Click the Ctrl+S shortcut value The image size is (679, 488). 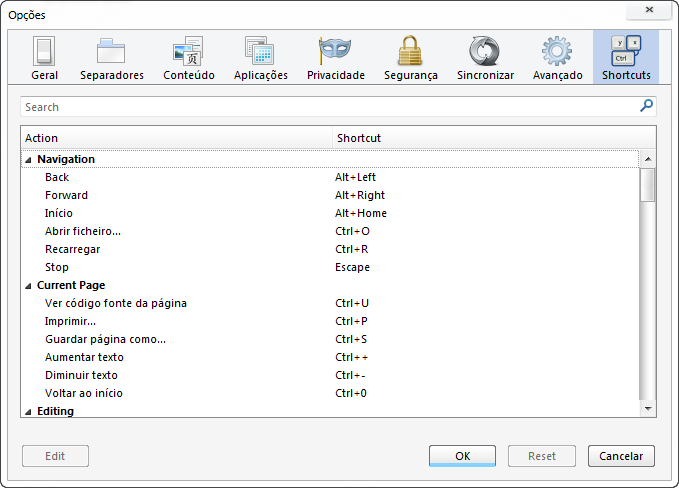click(x=351, y=339)
